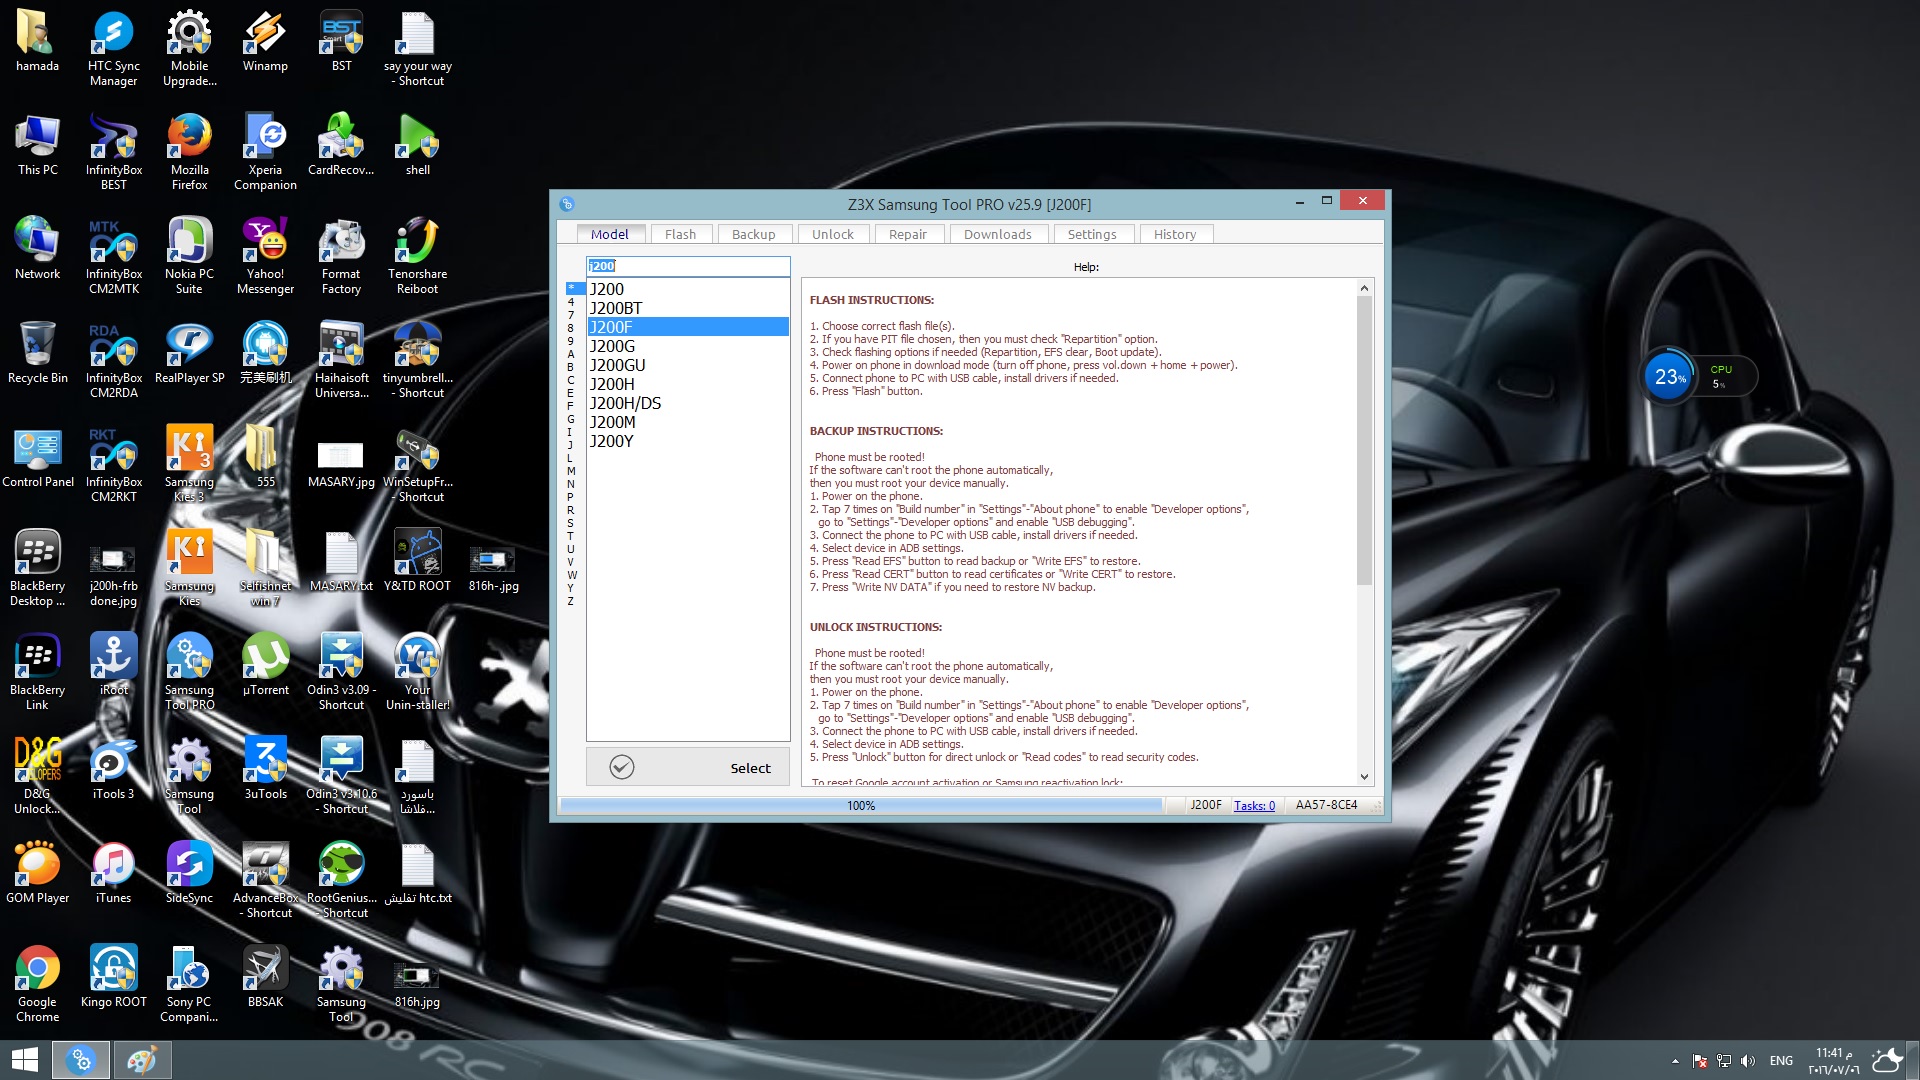Click the volume speaker tray icon
Viewport: 1920px width, 1080px height.
pos(1747,1061)
